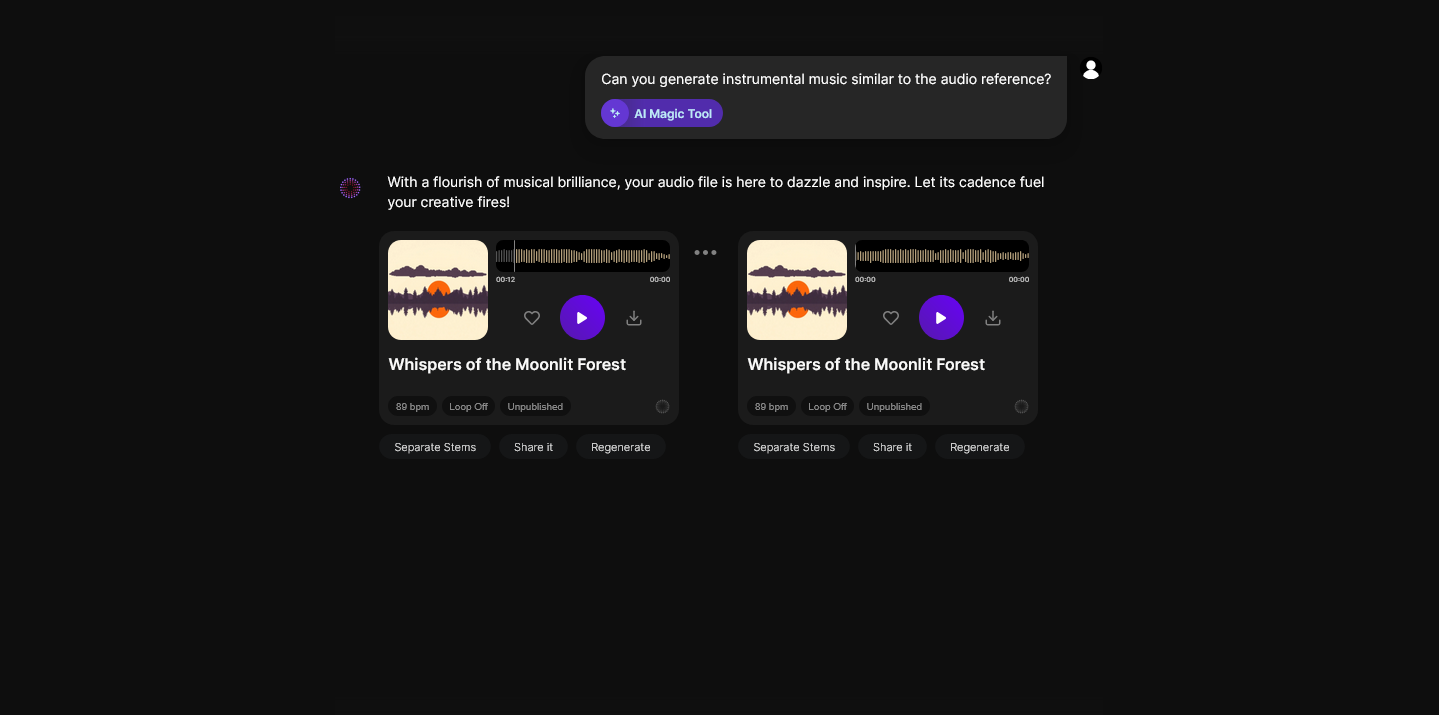Open the right track's cover artwork
Screen dimensions: 1439x715
click(x=797, y=290)
